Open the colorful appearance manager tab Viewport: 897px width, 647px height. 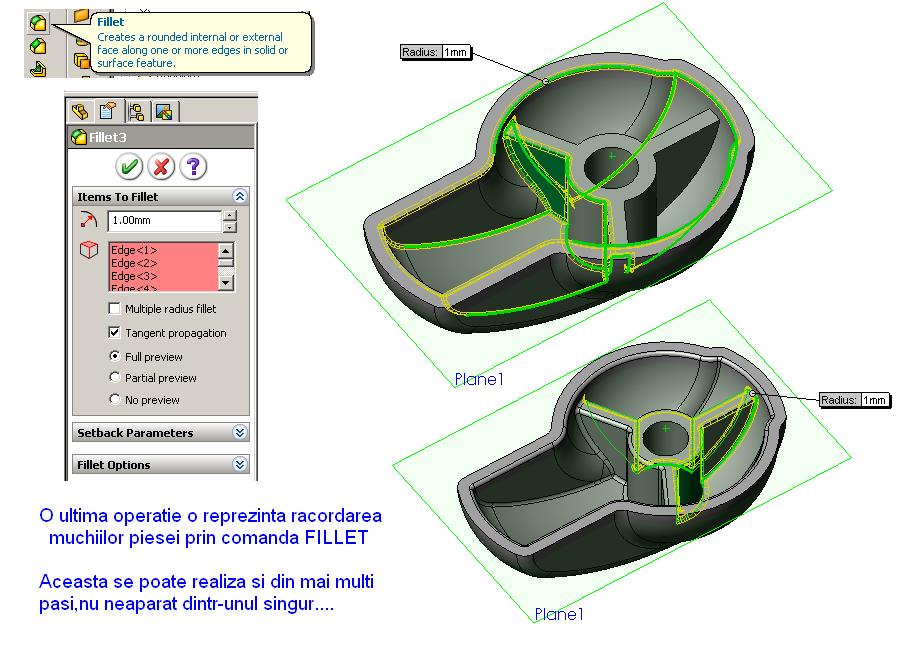tap(164, 111)
